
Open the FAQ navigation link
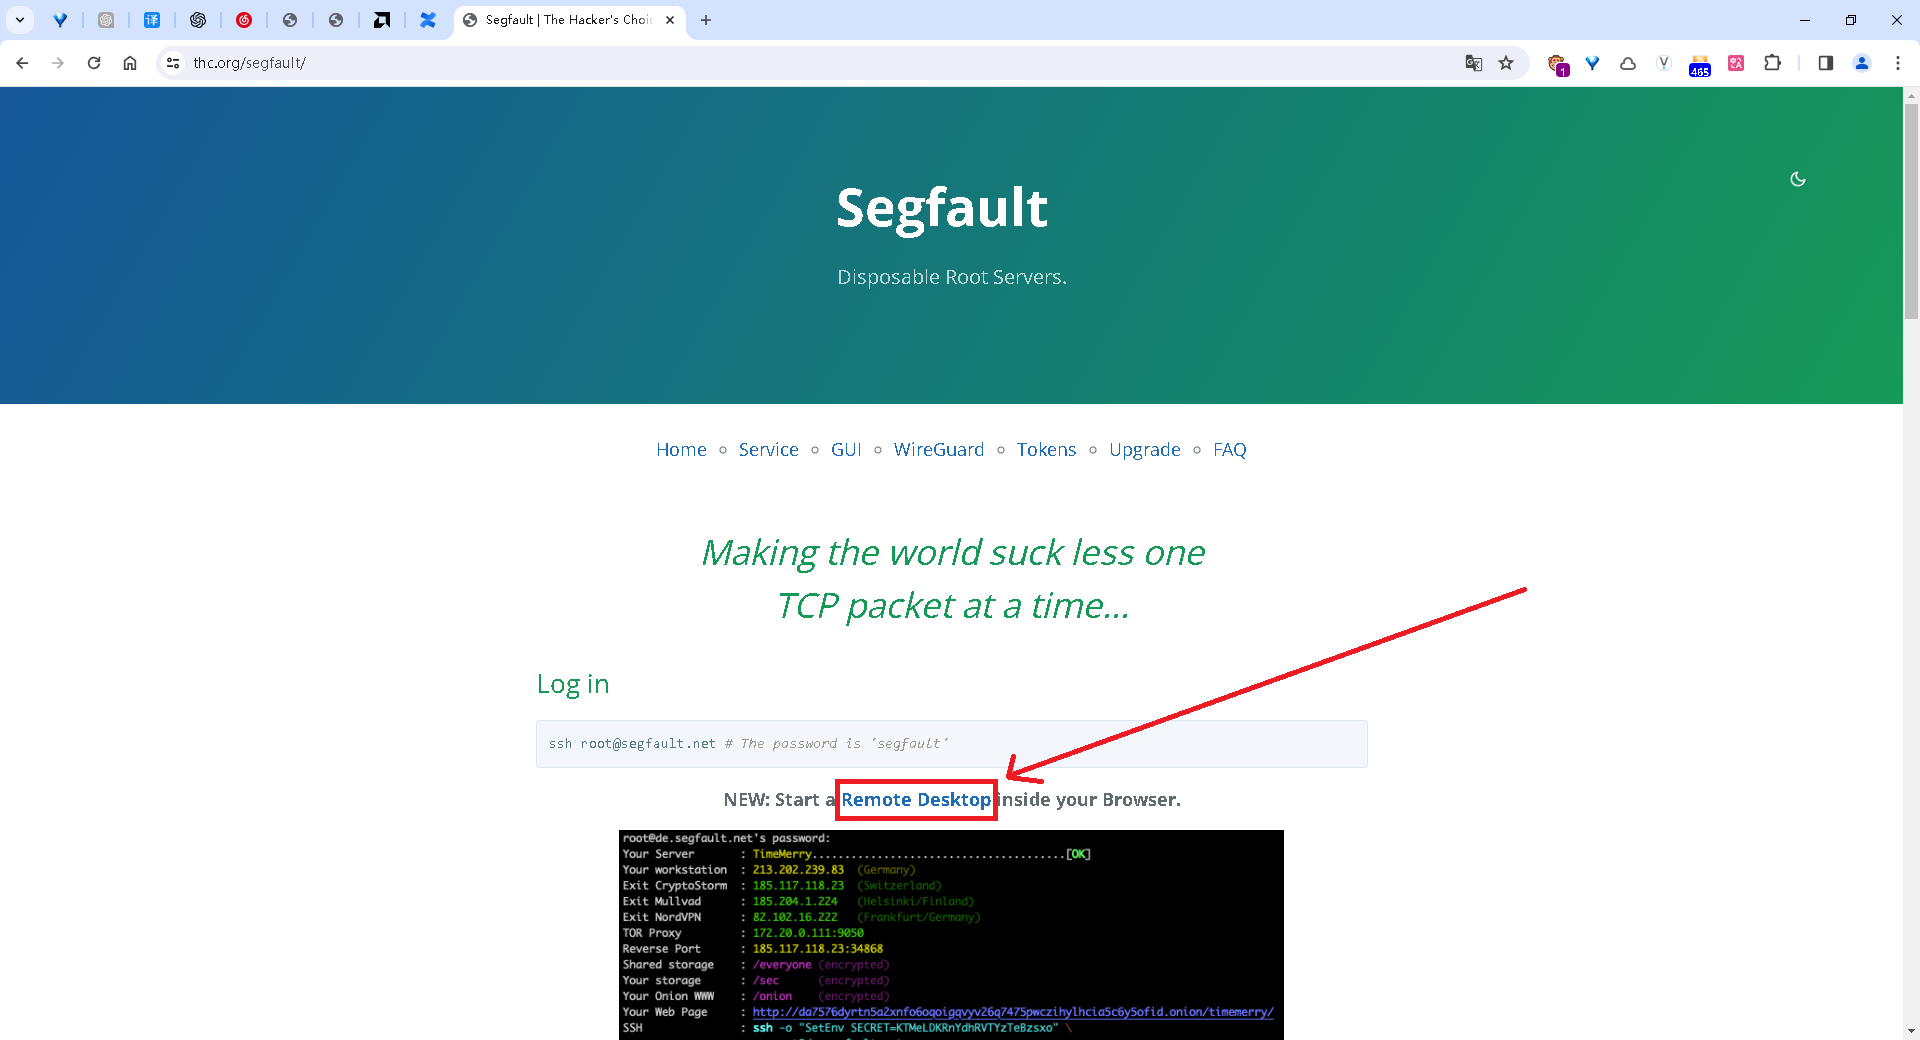tap(1229, 450)
